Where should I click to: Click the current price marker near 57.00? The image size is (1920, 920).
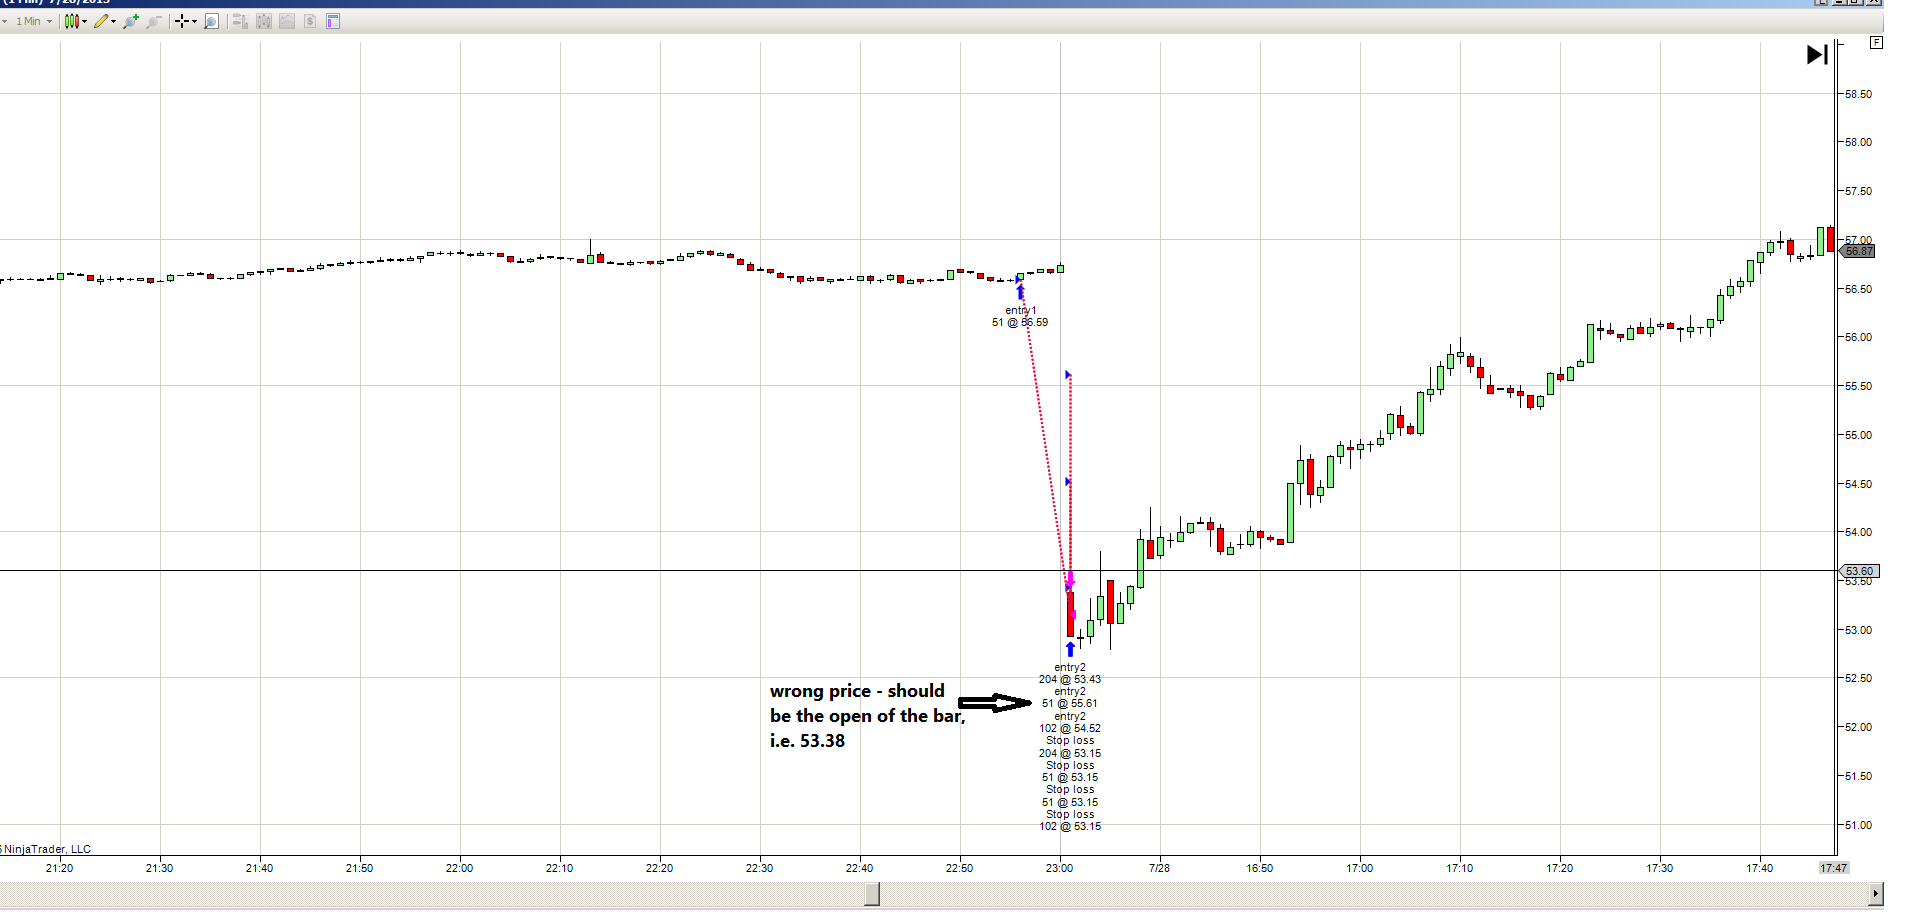[x=1858, y=251]
